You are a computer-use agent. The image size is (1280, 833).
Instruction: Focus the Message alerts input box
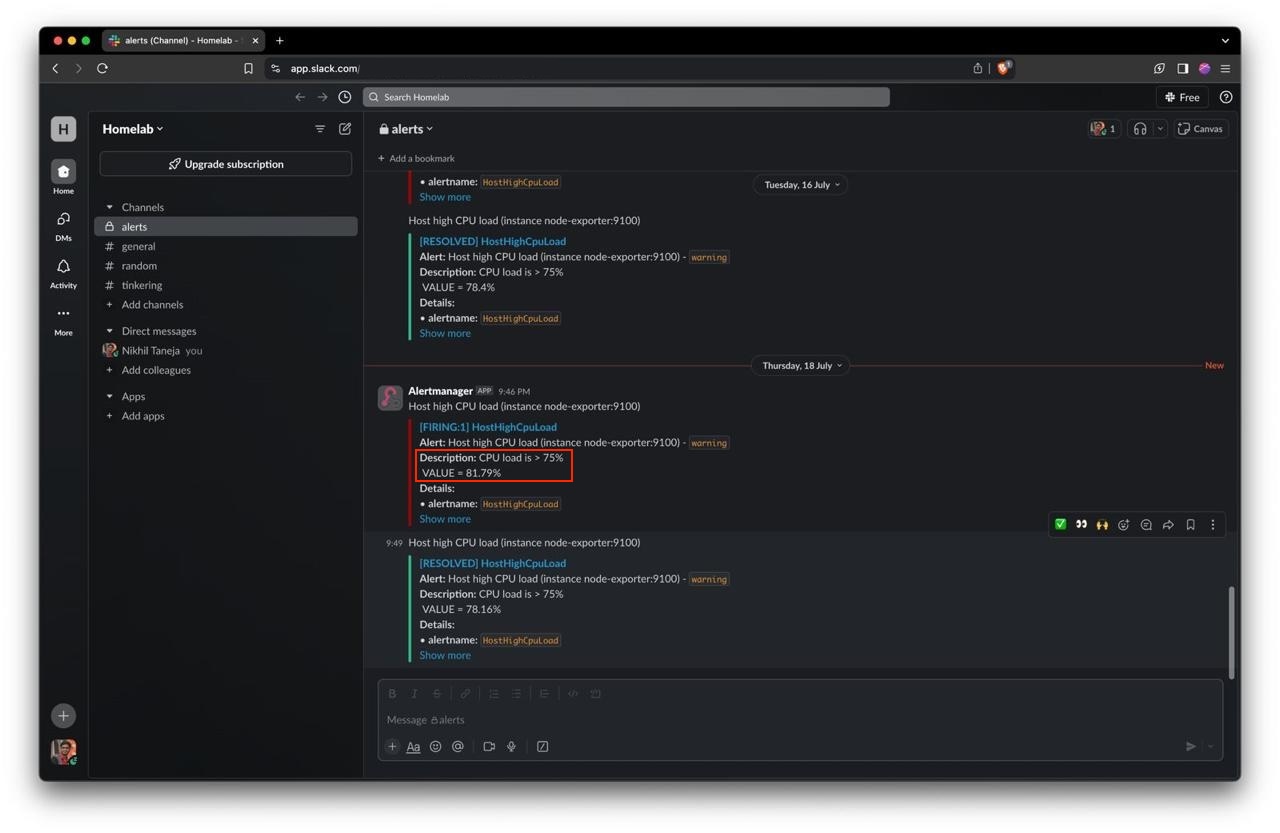[800, 720]
